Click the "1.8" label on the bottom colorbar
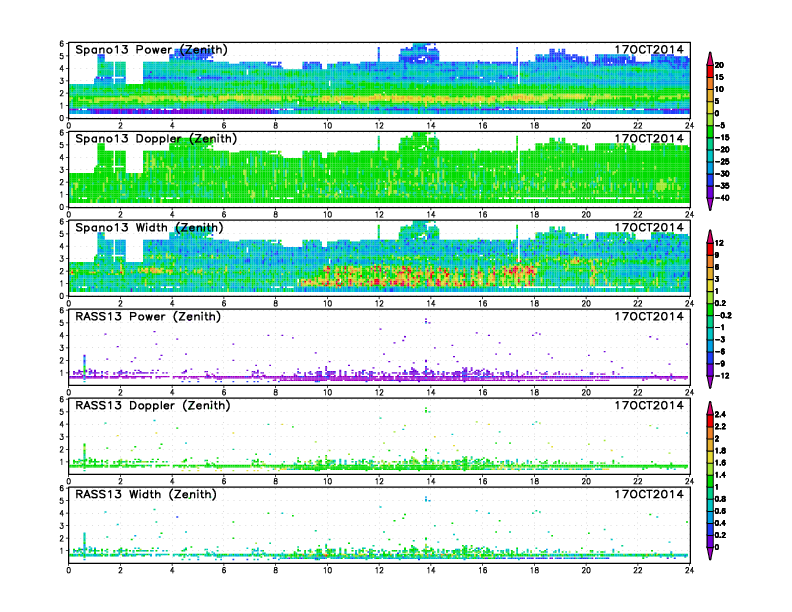Image resolution: width=792 pixels, height=612 pixels. coord(720,451)
